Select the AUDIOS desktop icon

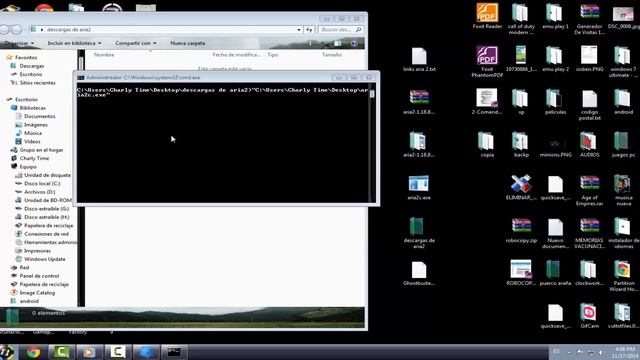(x=589, y=144)
